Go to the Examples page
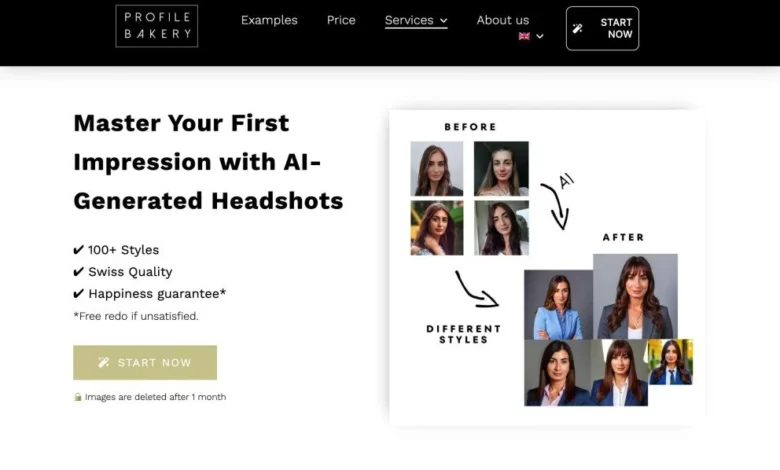780x470 pixels. click(x=269, y=20)
